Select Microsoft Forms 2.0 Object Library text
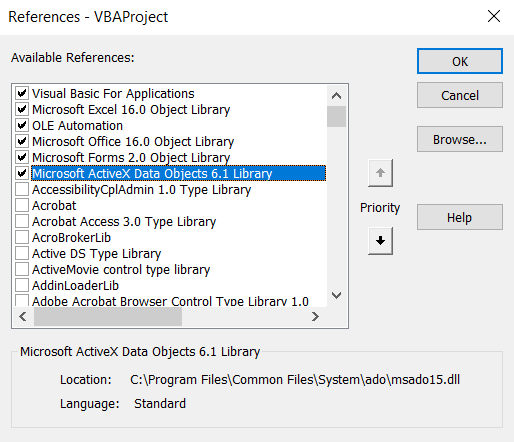514x442 pixels. pos(131,158)
